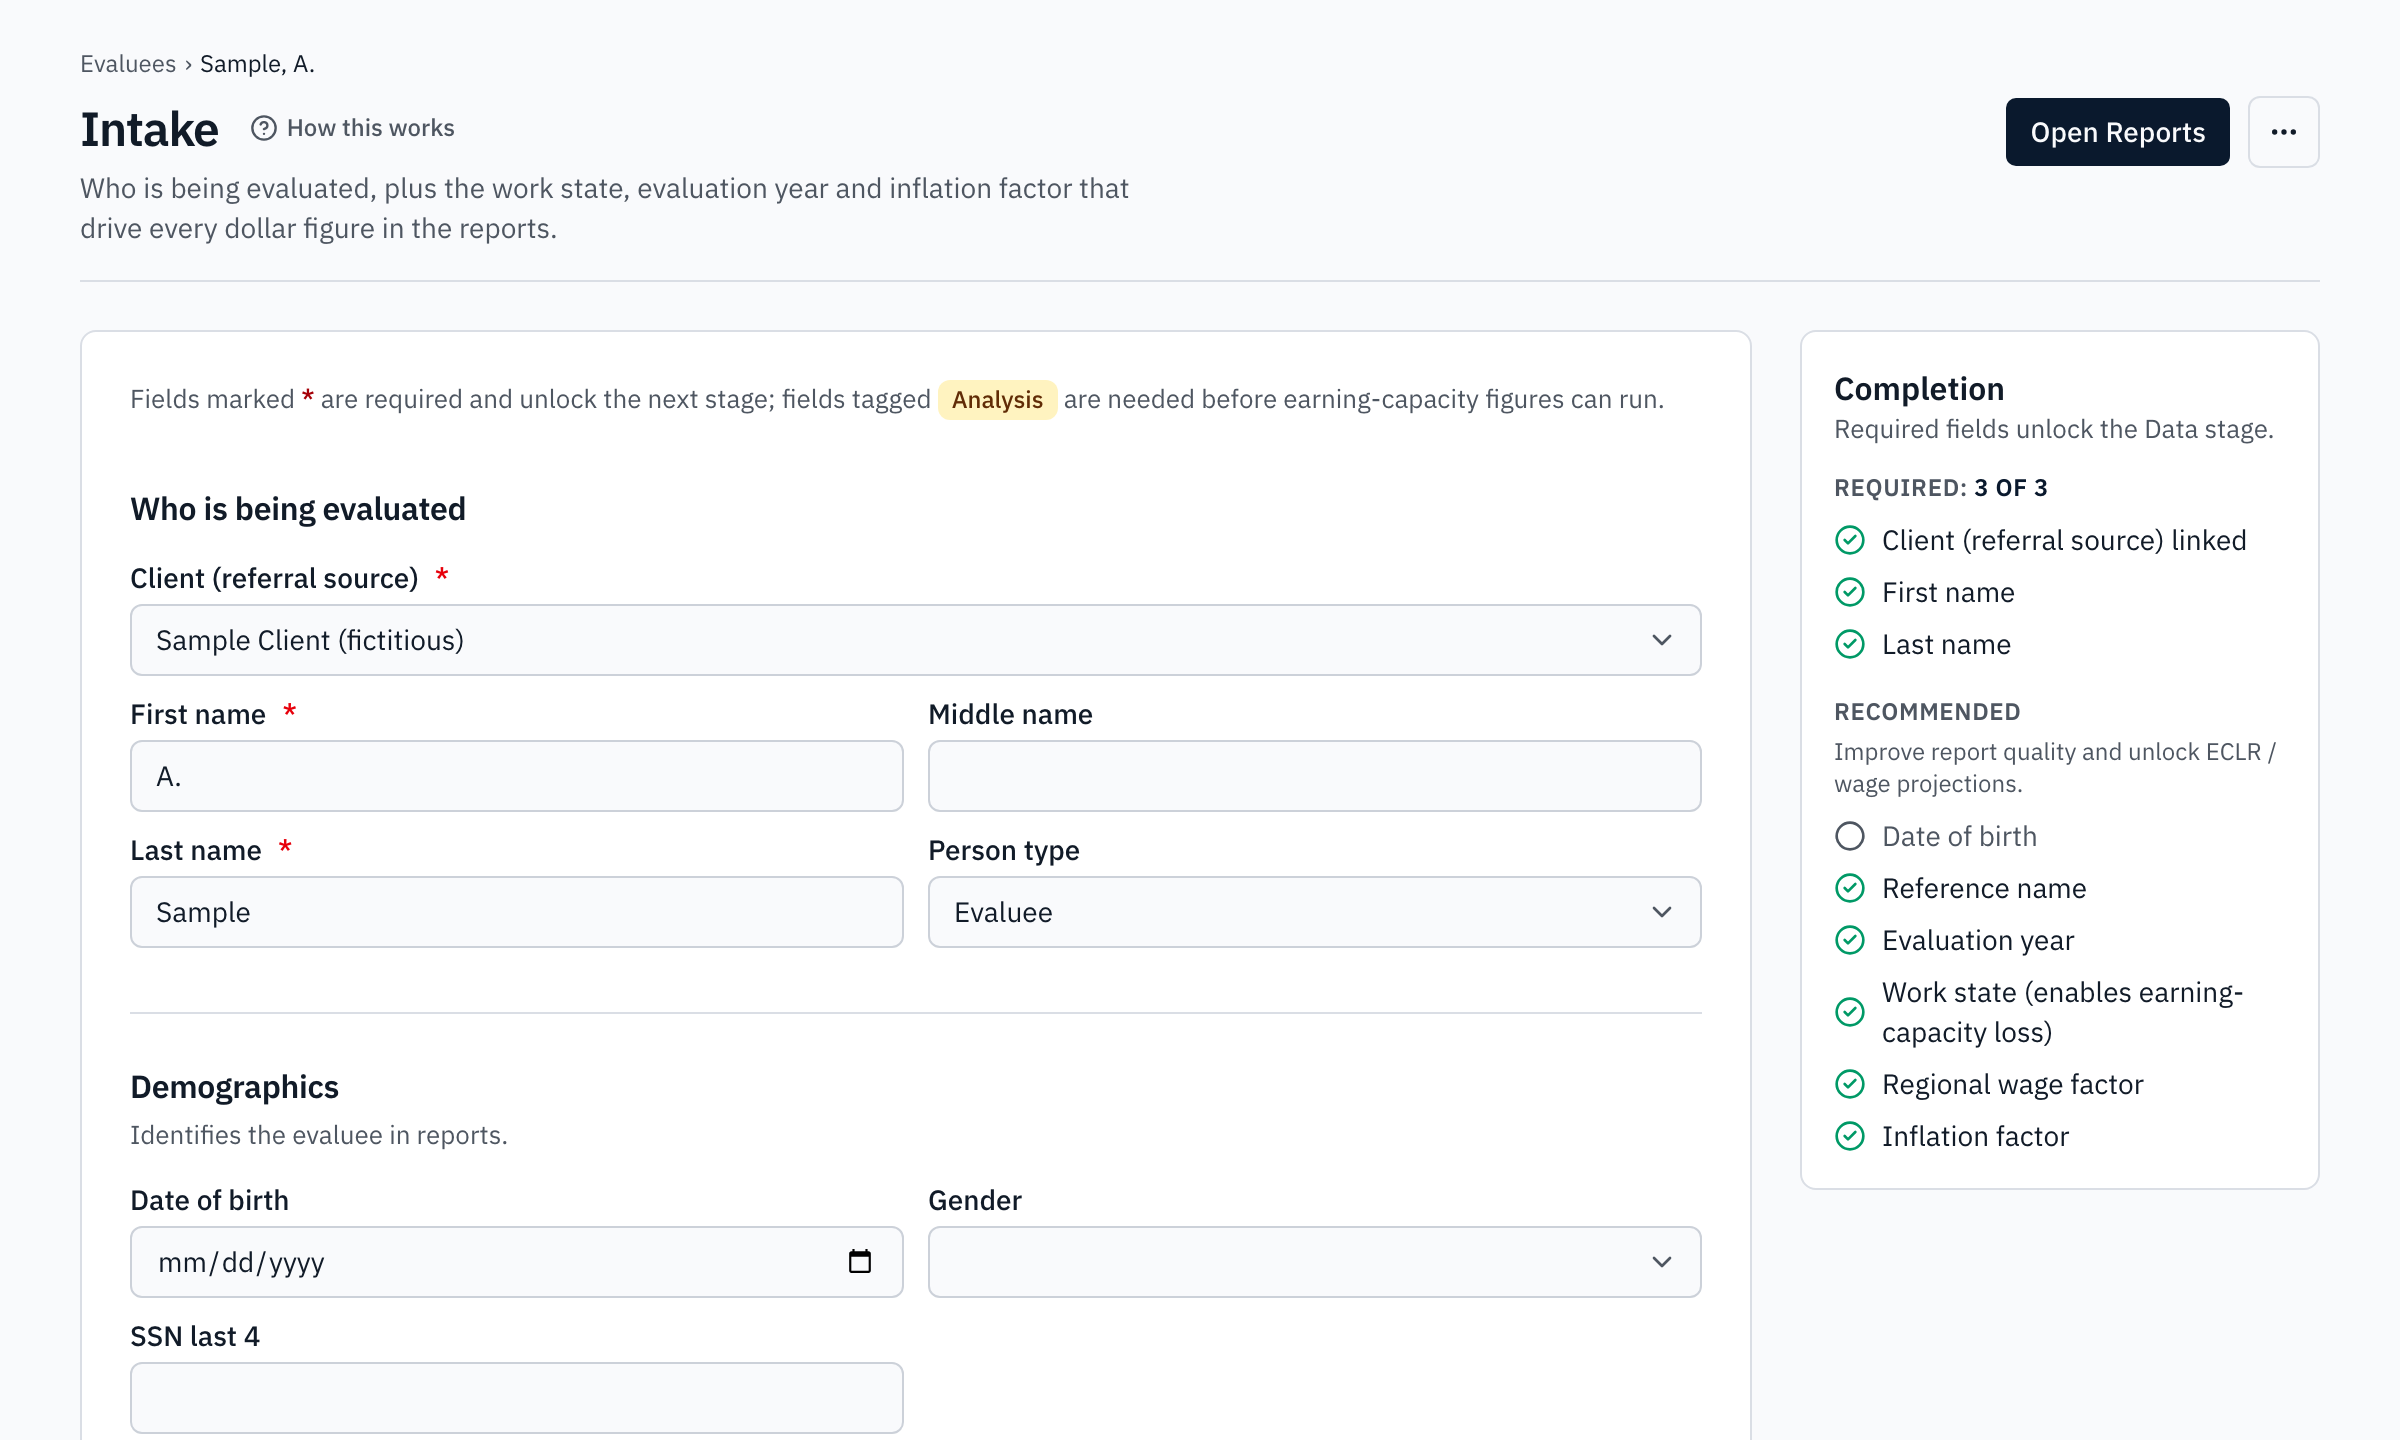
Task: Click the Who is being evaluated heading
Action: 298,509
